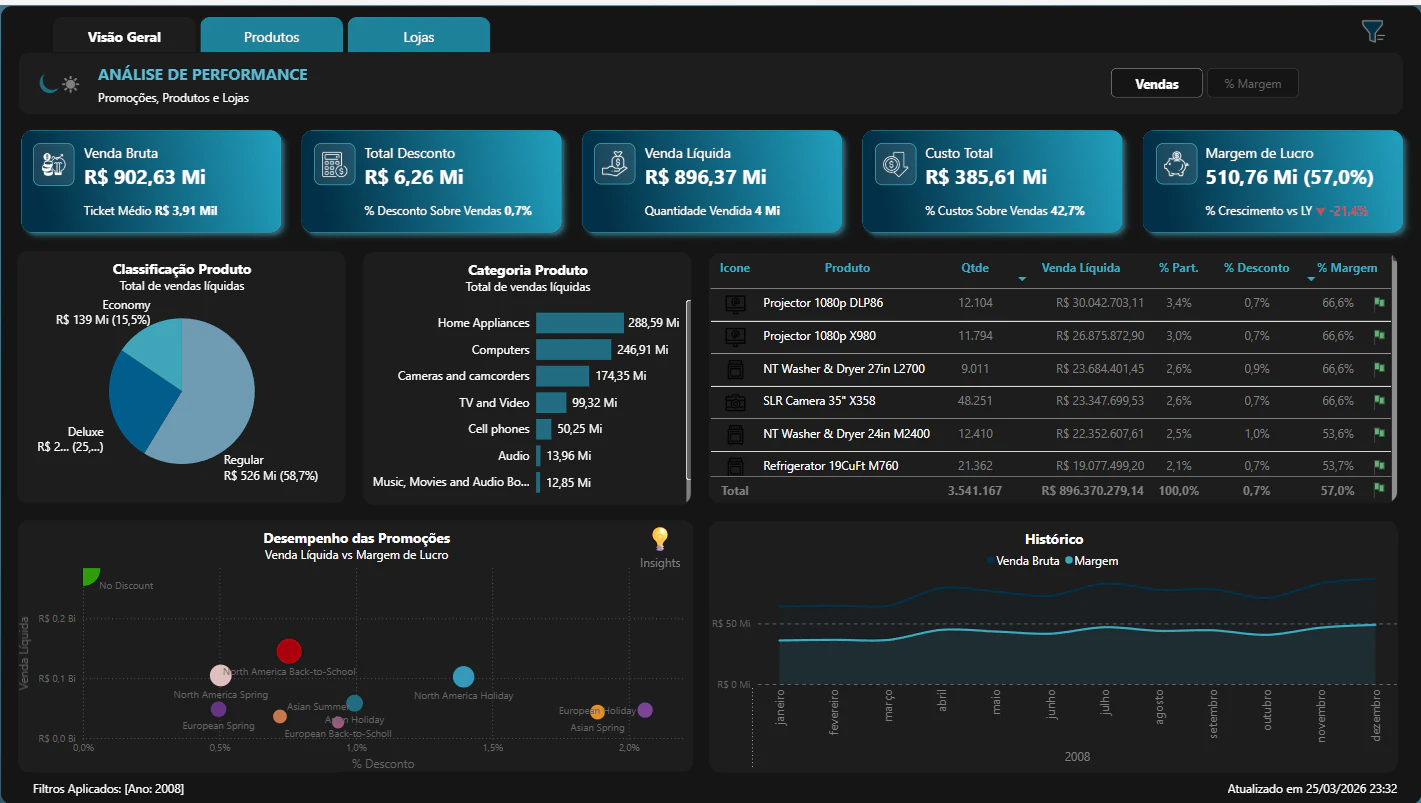1421x803 pixels.
Task: Sort table by Venda Líquida column header
Action: pos(1081,268)
